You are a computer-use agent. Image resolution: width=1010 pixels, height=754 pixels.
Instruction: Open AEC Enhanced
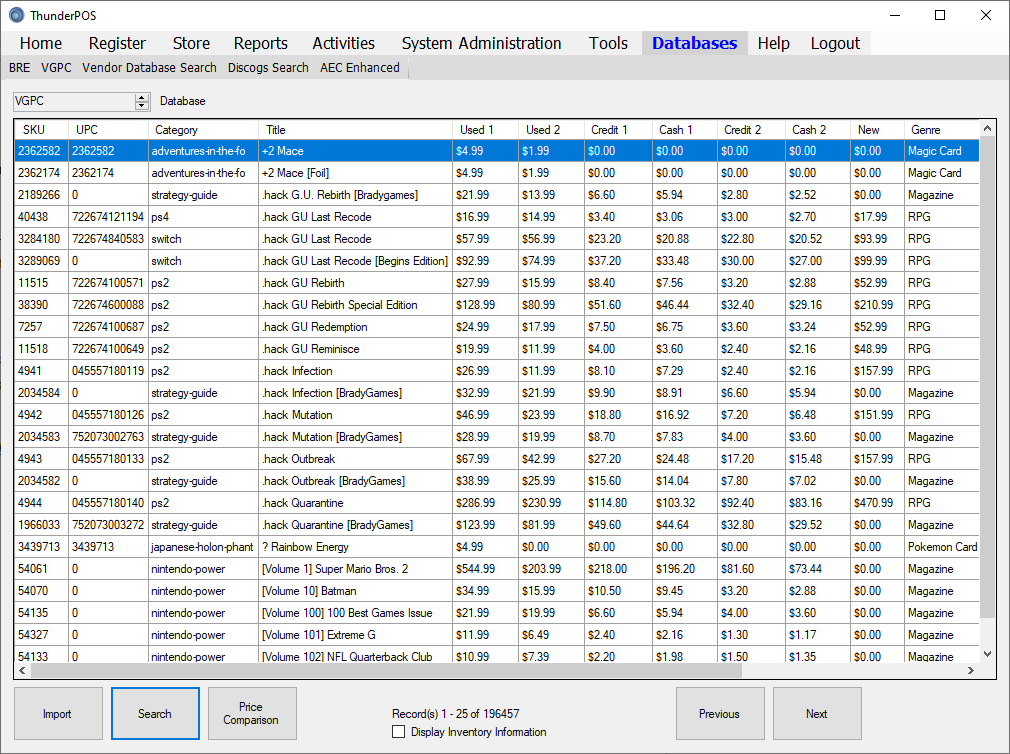pos(359,68)
